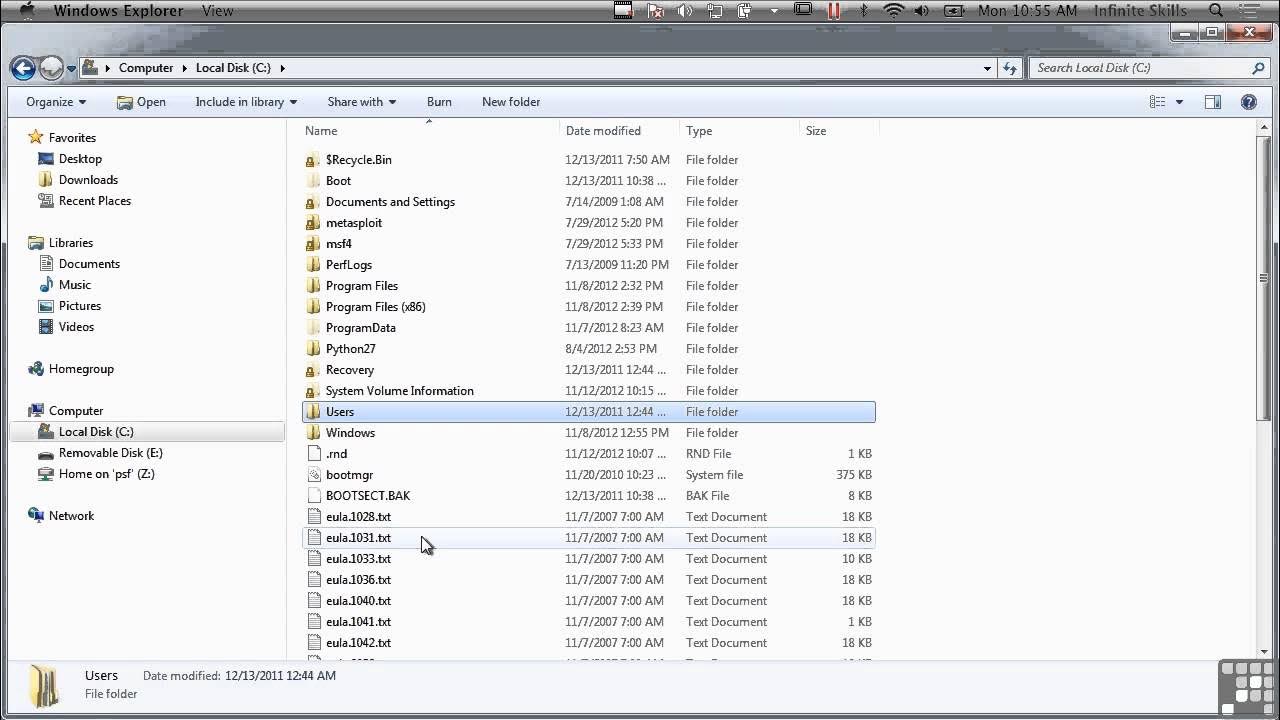Select the bootmgr system file icon
1280x720 pixels.
coord(313,475)
